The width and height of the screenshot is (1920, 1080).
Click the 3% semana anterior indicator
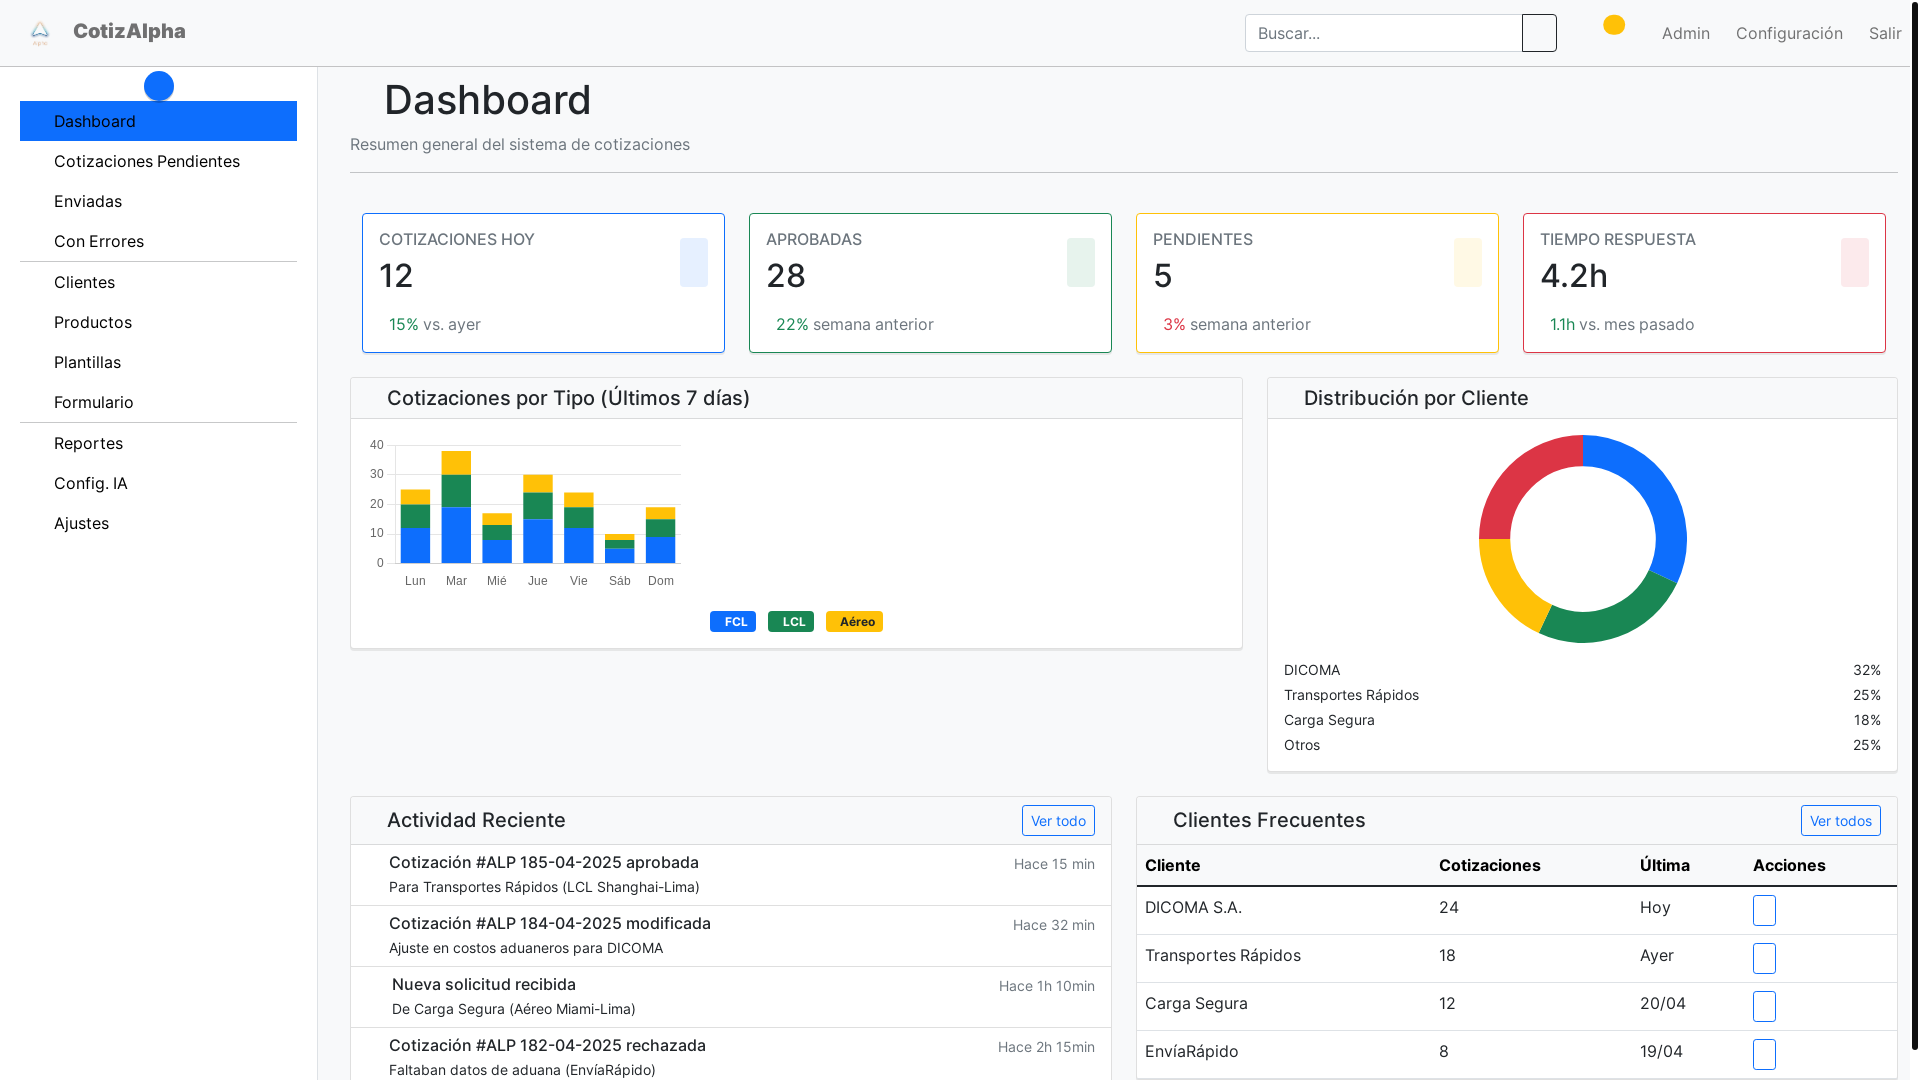pos(1236,324)
